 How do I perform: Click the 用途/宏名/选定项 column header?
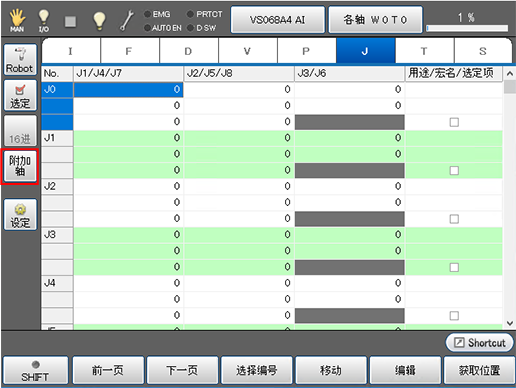[x=454, y=73]
